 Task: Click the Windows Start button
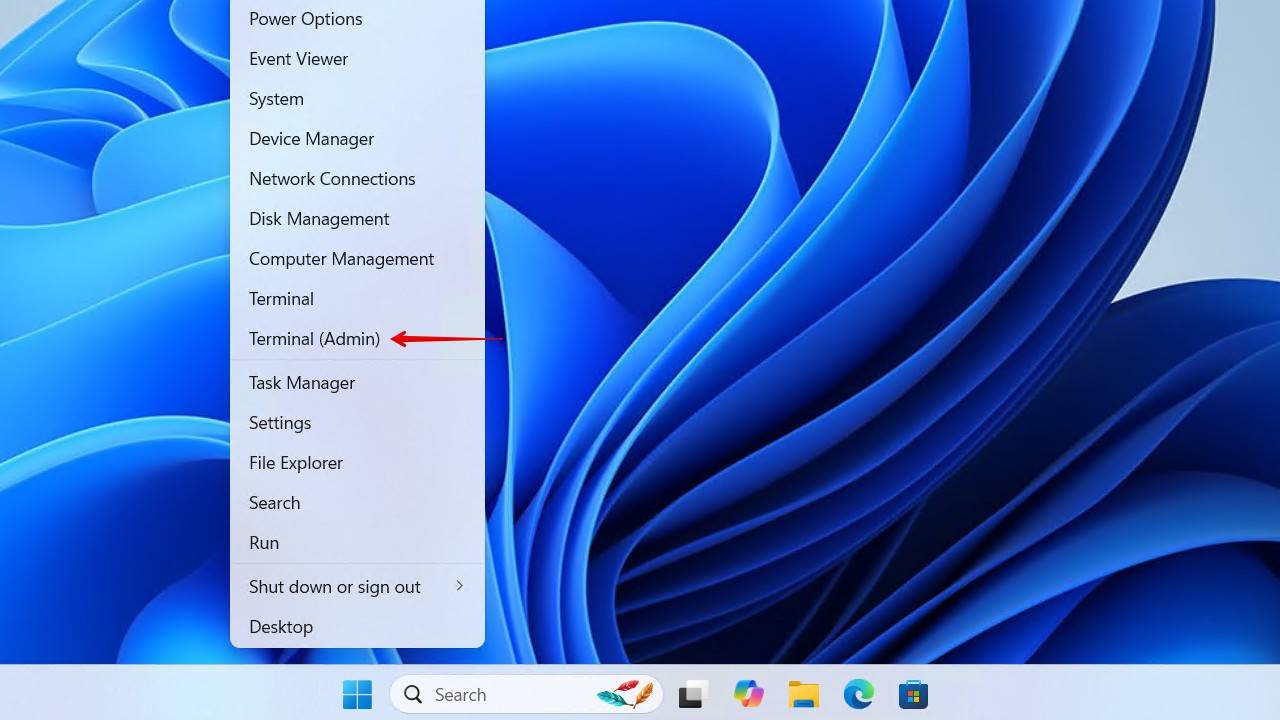coord(357,694)
